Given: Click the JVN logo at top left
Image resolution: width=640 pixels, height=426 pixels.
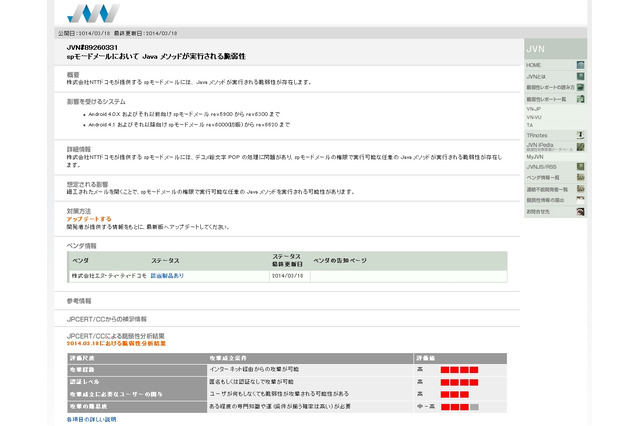Looking at the screenshot, I should pyautogui.click(x=93, y=13).
